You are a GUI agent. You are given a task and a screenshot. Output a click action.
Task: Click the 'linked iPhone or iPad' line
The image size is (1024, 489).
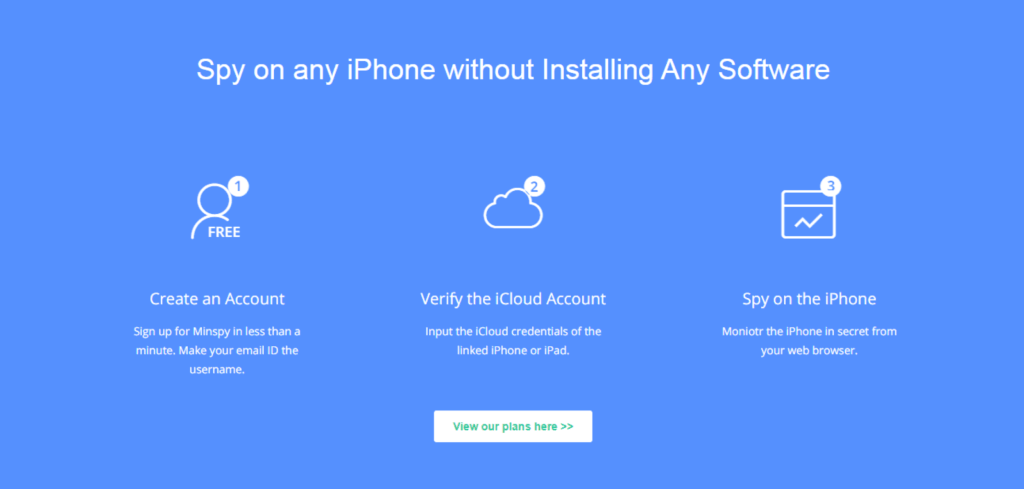513,351
